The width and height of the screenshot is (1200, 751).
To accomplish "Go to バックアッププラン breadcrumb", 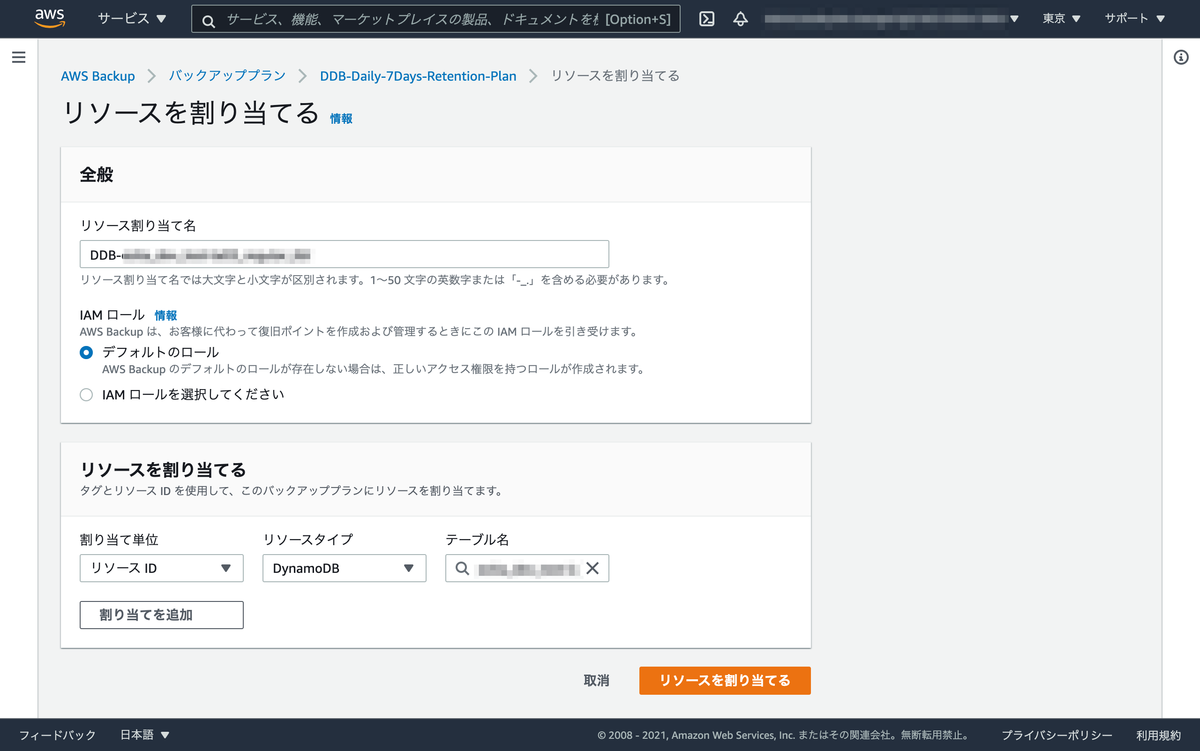I will [x=227, y=76].
